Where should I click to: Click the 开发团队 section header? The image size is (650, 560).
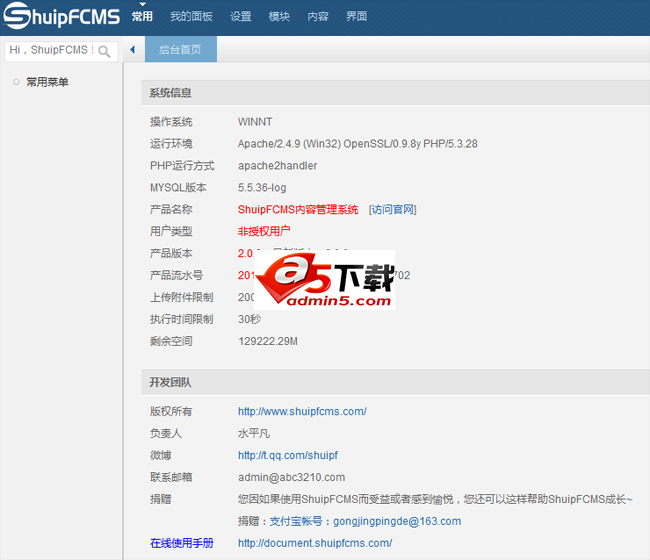170,382
